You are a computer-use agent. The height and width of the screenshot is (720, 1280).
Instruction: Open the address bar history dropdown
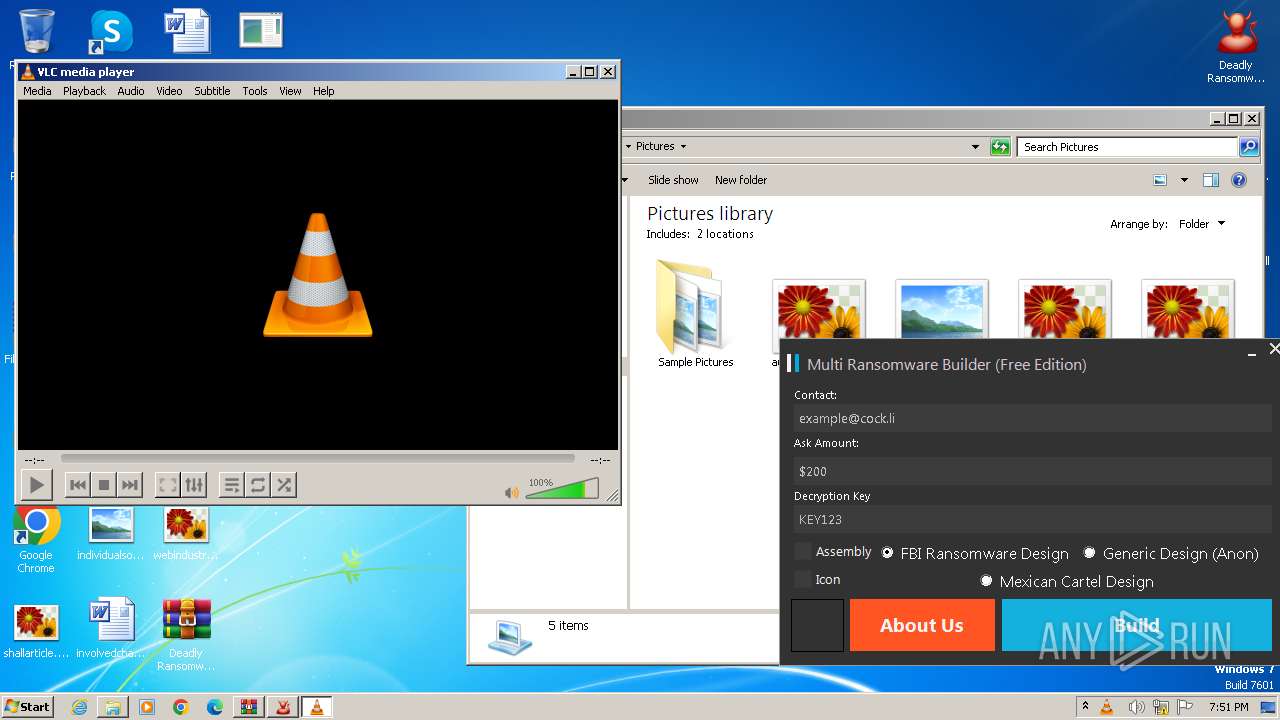(x=975, y=147)
